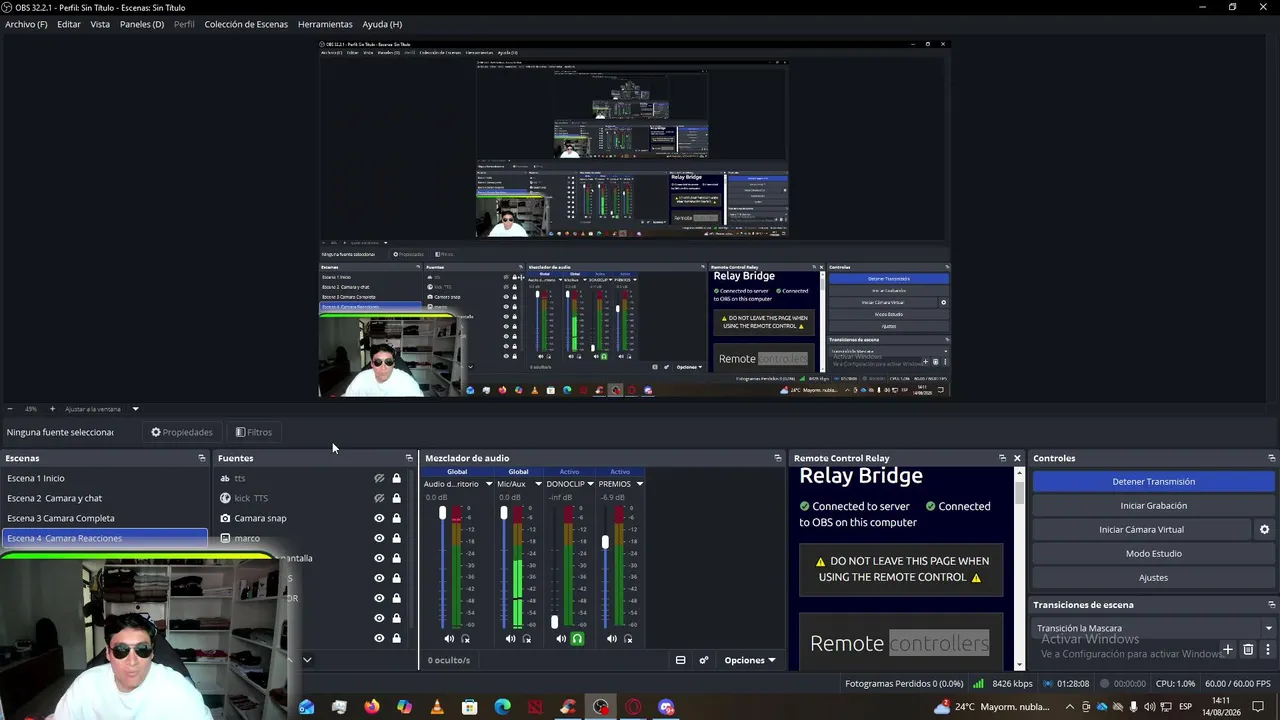Enable Modo Estudio
Viewport: 1280px width, 720px height.
pyautogui.click(x=1153, y=554)
